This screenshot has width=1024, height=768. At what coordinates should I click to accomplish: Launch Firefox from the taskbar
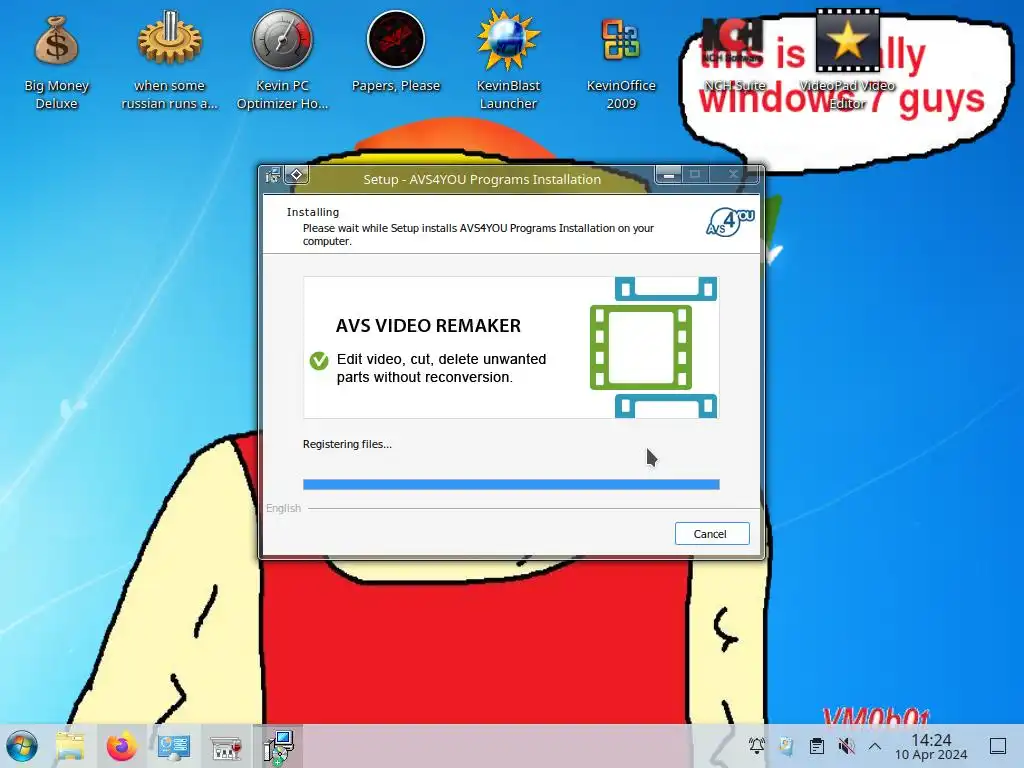click(121, 746)
